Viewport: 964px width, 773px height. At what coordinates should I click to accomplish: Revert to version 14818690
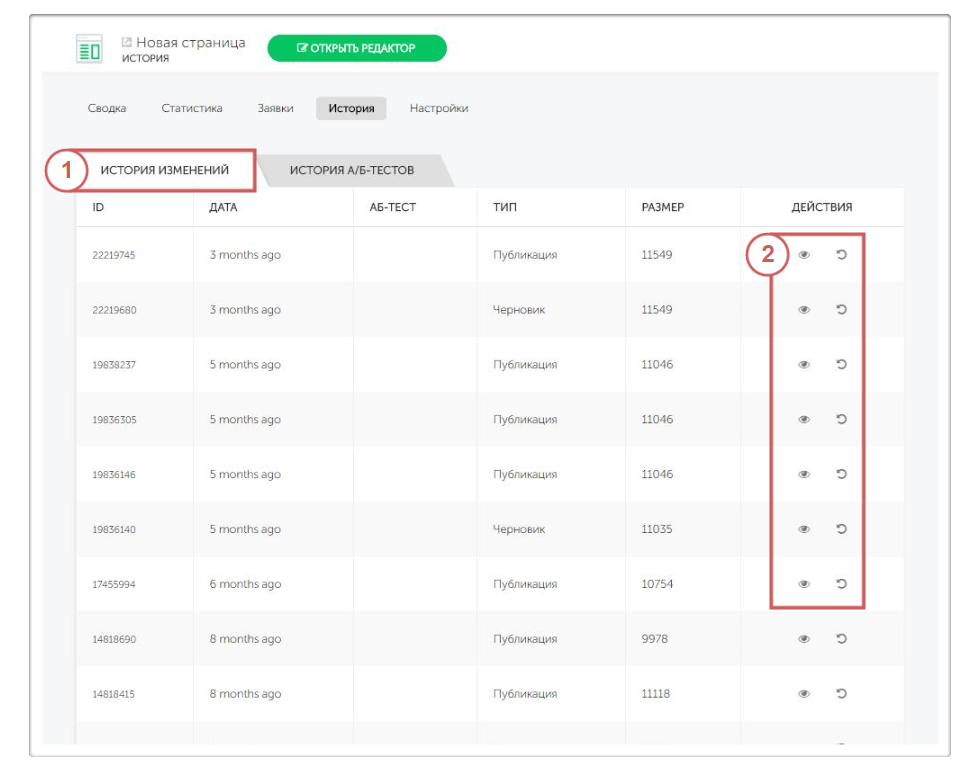(x=841, y=639)
